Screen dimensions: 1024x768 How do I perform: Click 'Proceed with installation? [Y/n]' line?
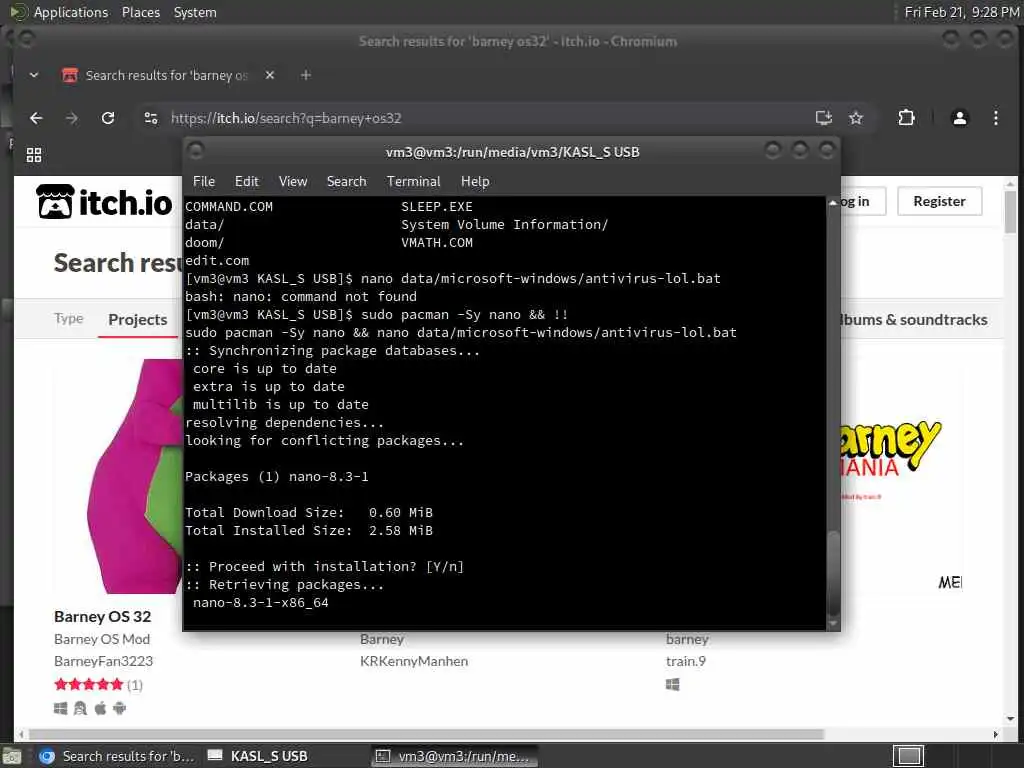[325, 566]
